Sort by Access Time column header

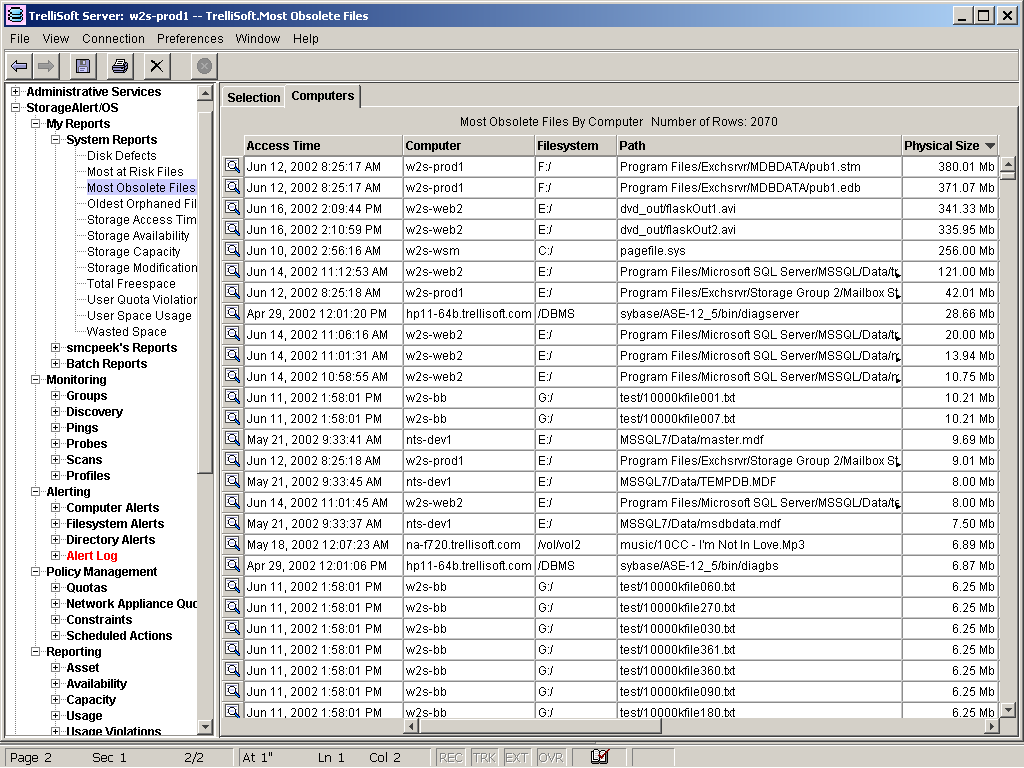(323, 146)
